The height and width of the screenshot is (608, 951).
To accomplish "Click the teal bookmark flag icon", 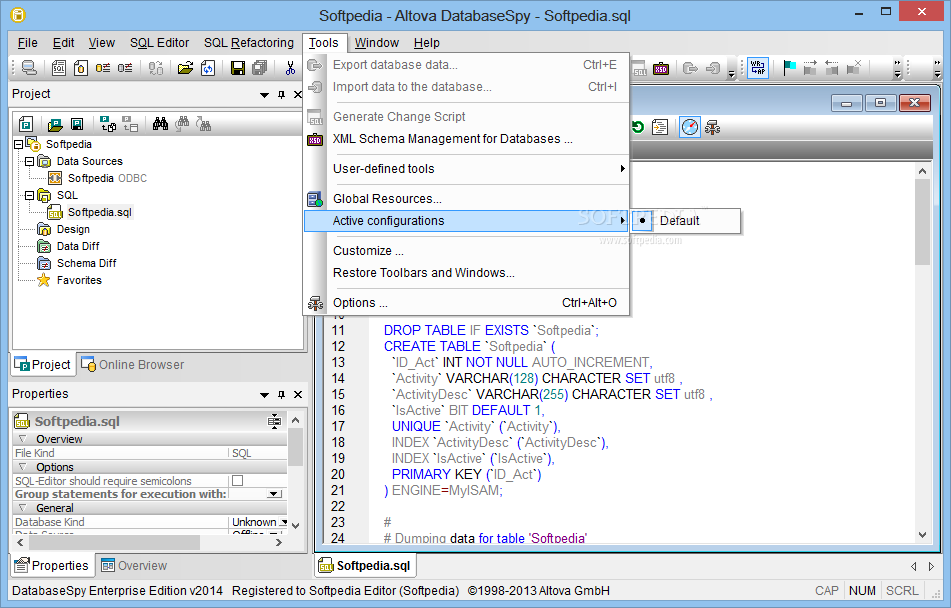I will pos(789,67).
